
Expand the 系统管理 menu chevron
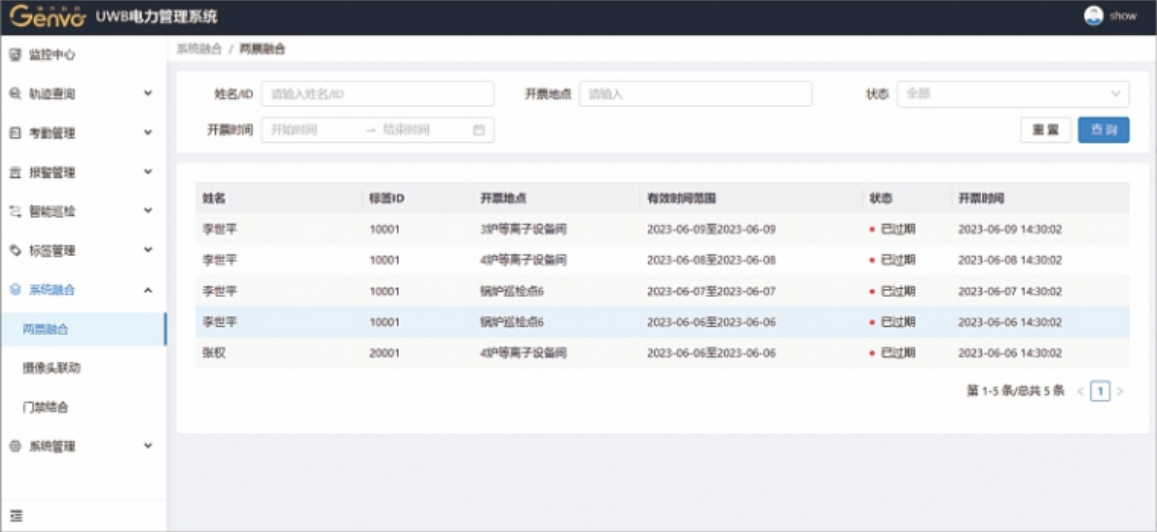click(x=148, y=446)
